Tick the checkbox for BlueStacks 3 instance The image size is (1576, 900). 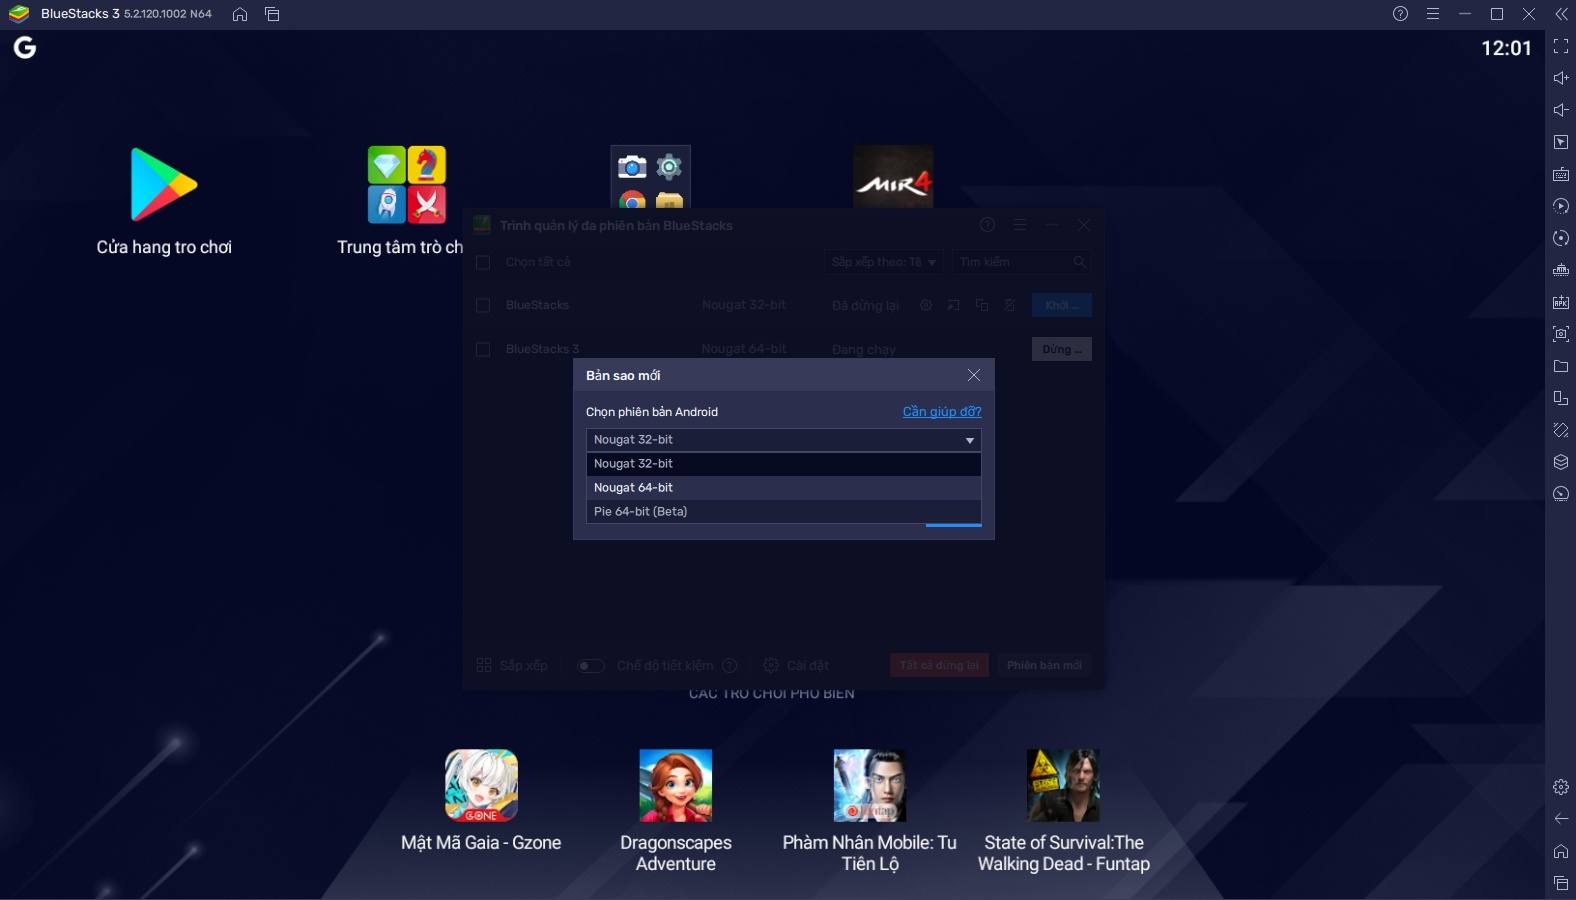pos(483,349)
